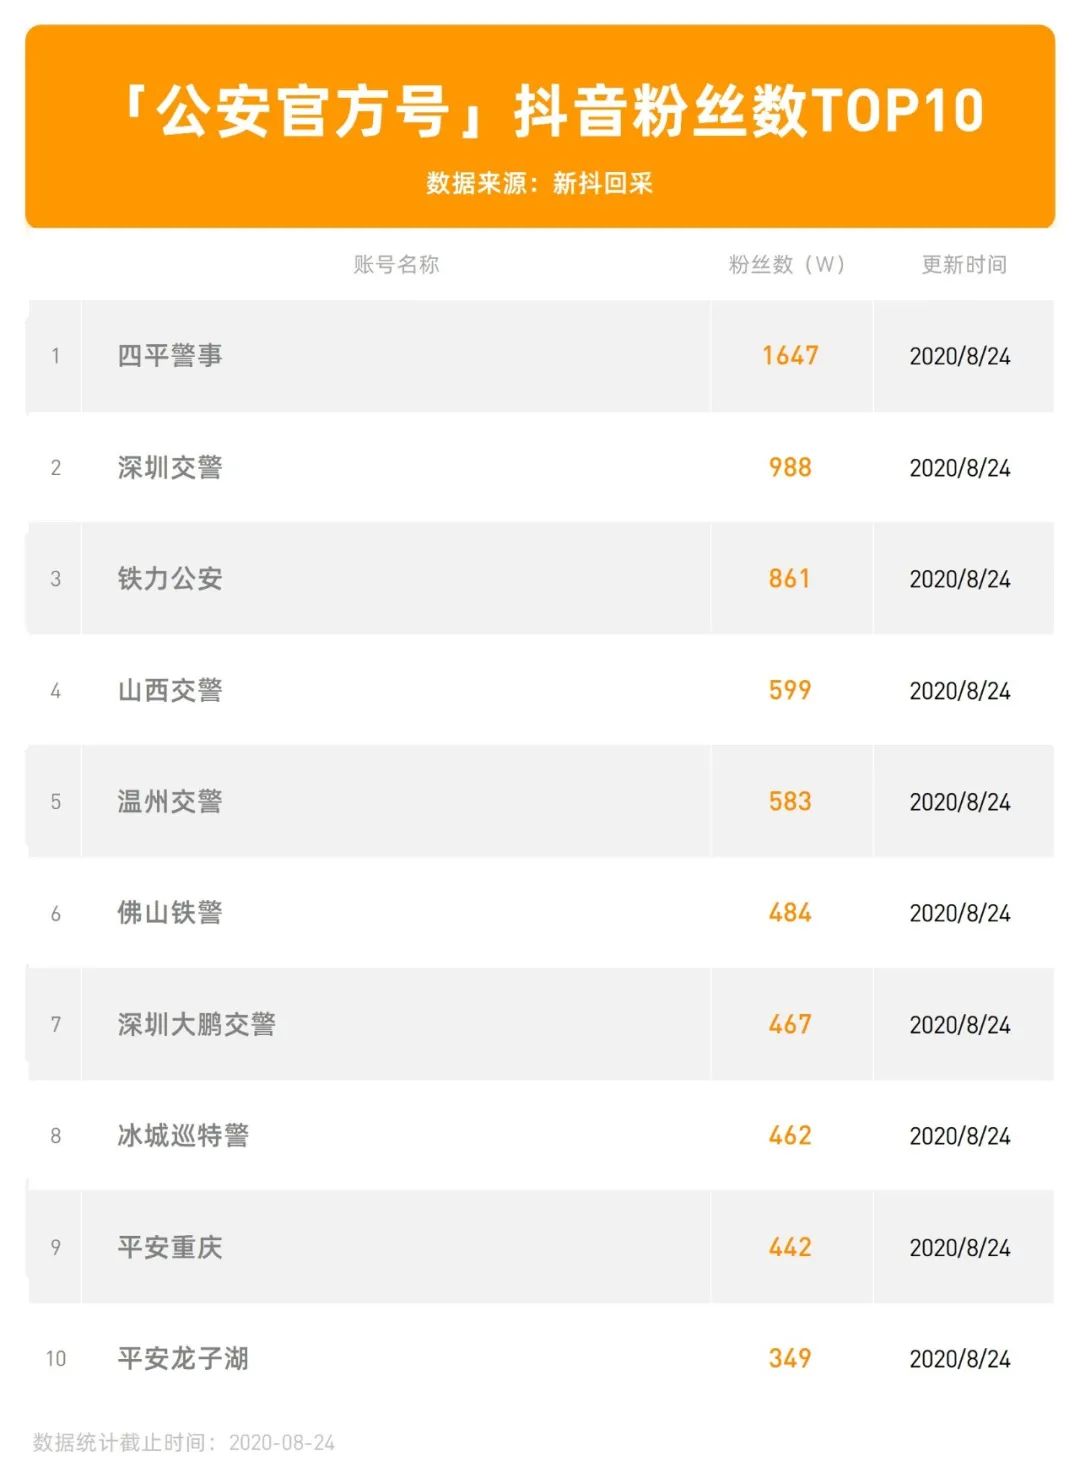The image size is (1080, 1467).
Task: Open the 深圳大鹏交警 account entry
Action: pos(196,1025)
